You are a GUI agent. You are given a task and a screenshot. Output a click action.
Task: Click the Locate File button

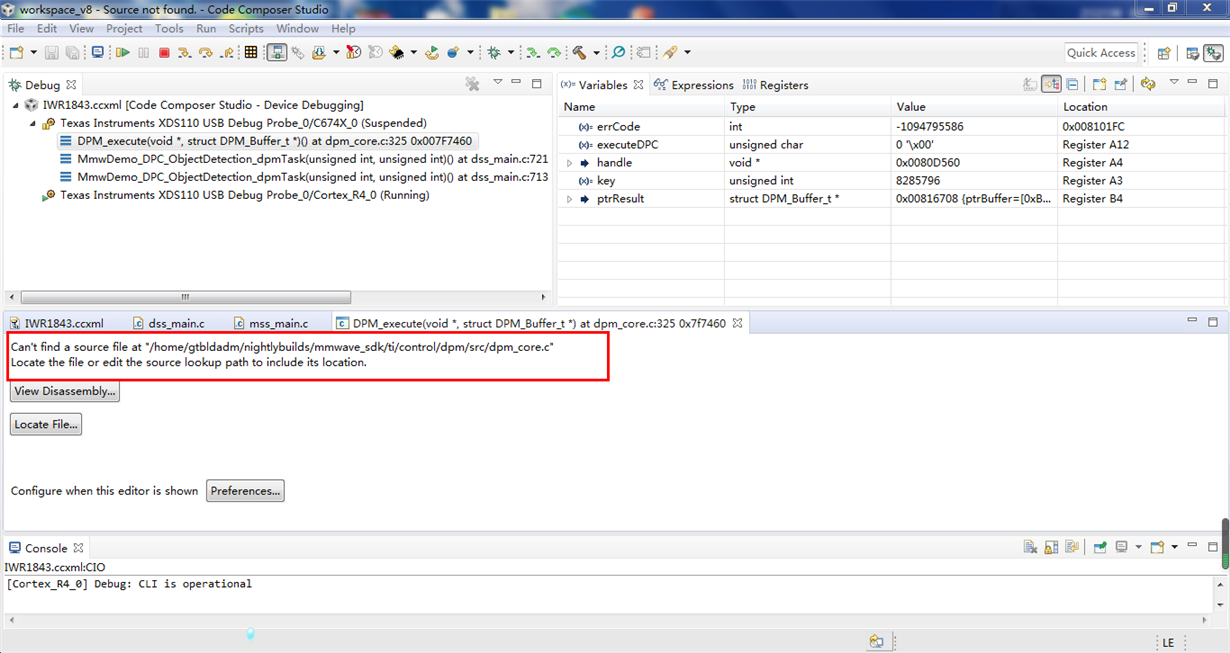pos(46,424)
